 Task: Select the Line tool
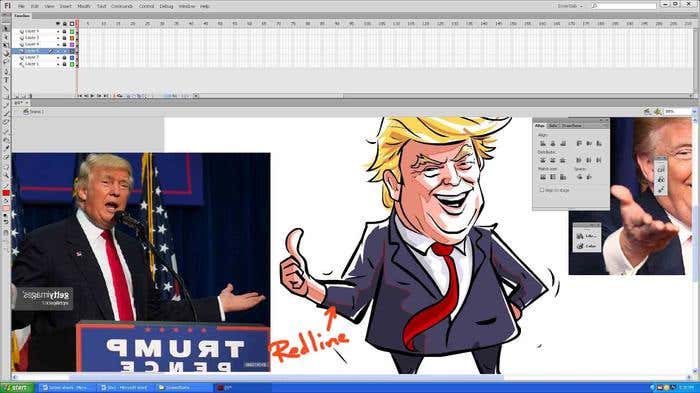coord(6,89)
